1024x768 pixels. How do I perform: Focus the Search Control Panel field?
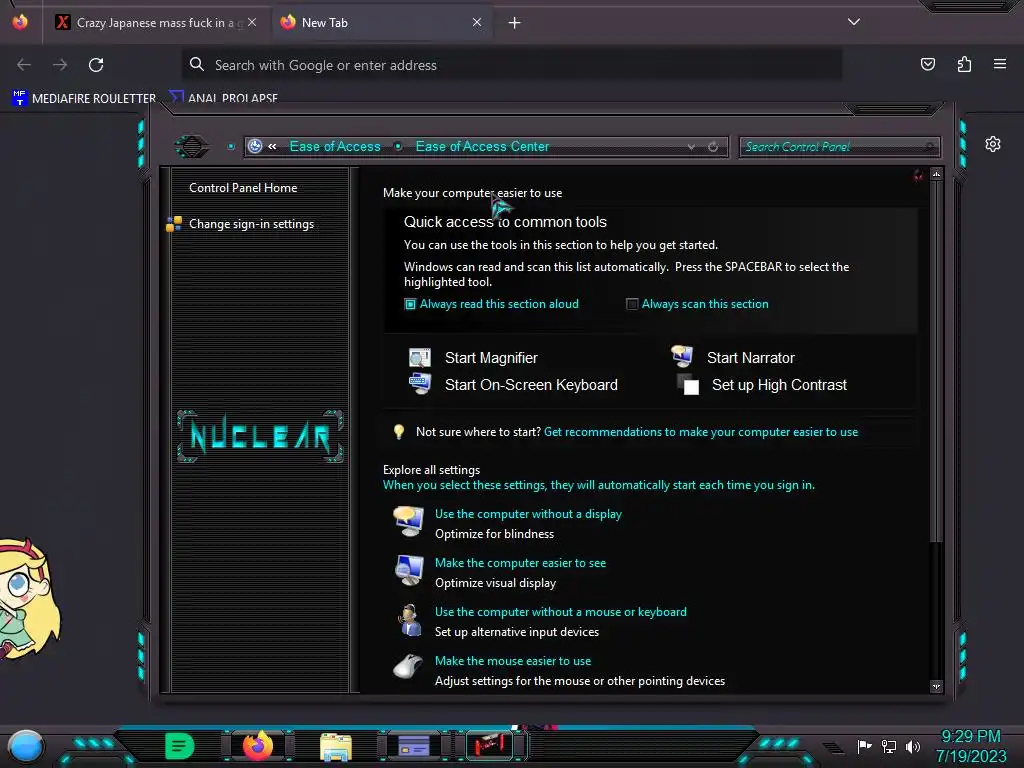click(x=839, y=147)
